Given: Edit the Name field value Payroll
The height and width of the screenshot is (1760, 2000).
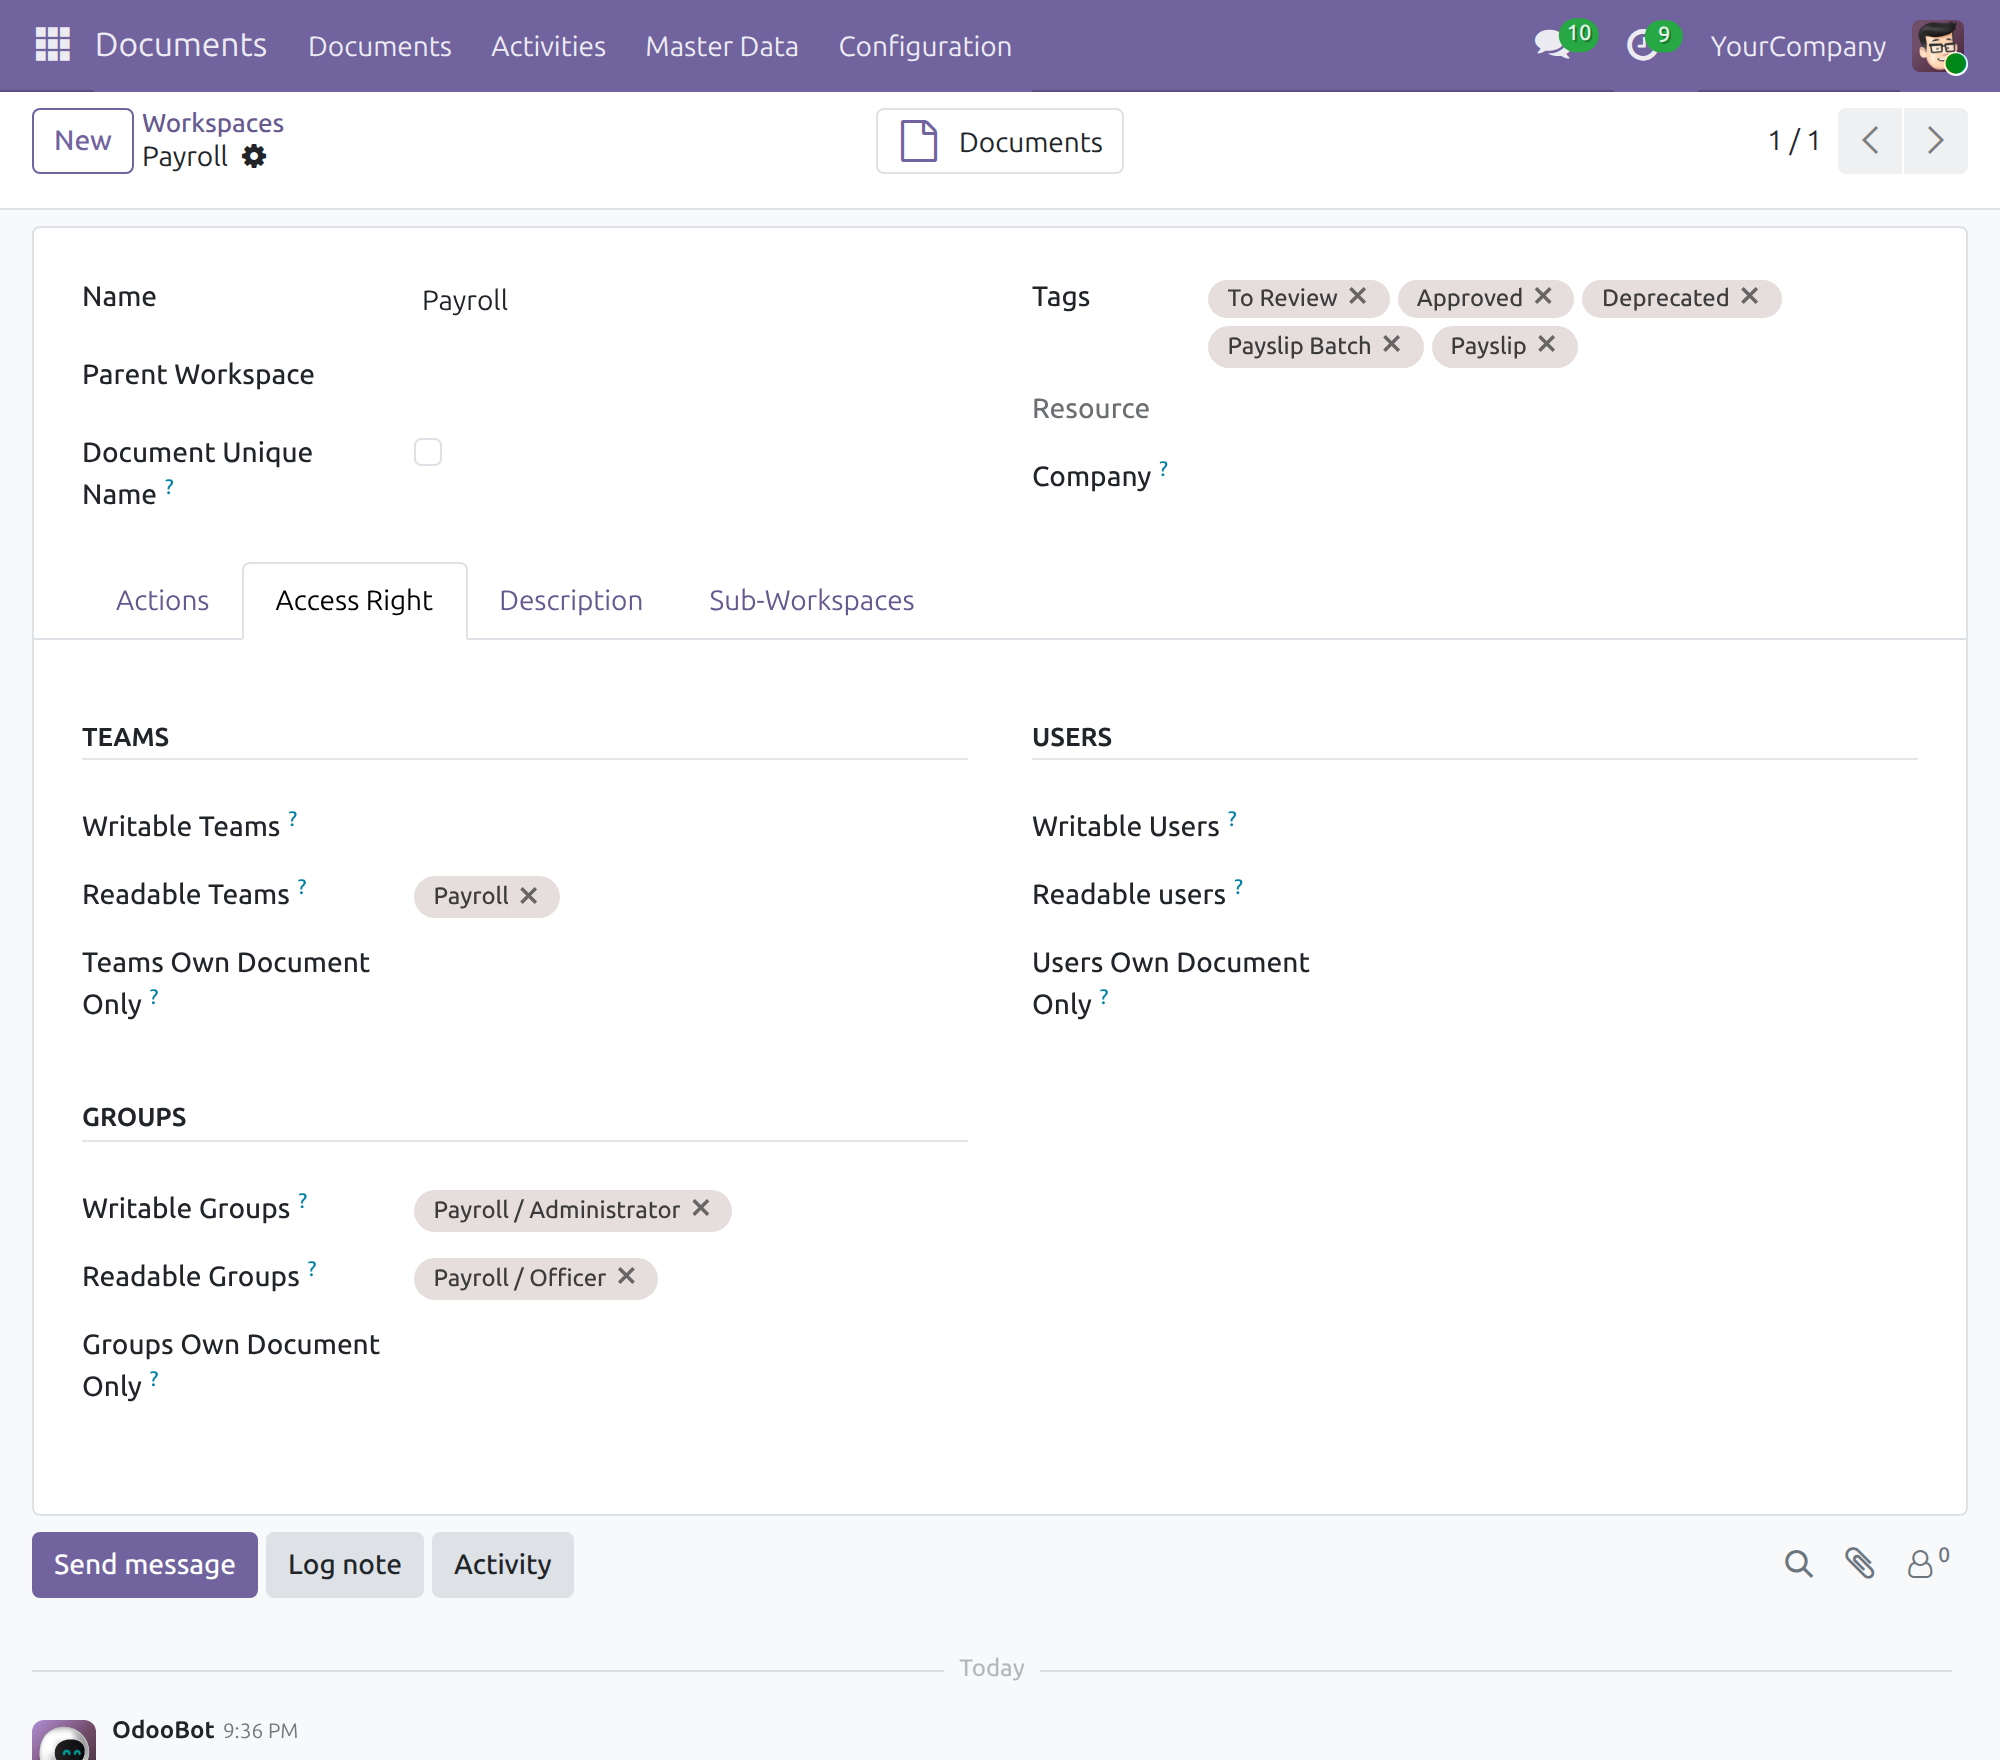Looking at the screenshot, I should coord(690,300).
